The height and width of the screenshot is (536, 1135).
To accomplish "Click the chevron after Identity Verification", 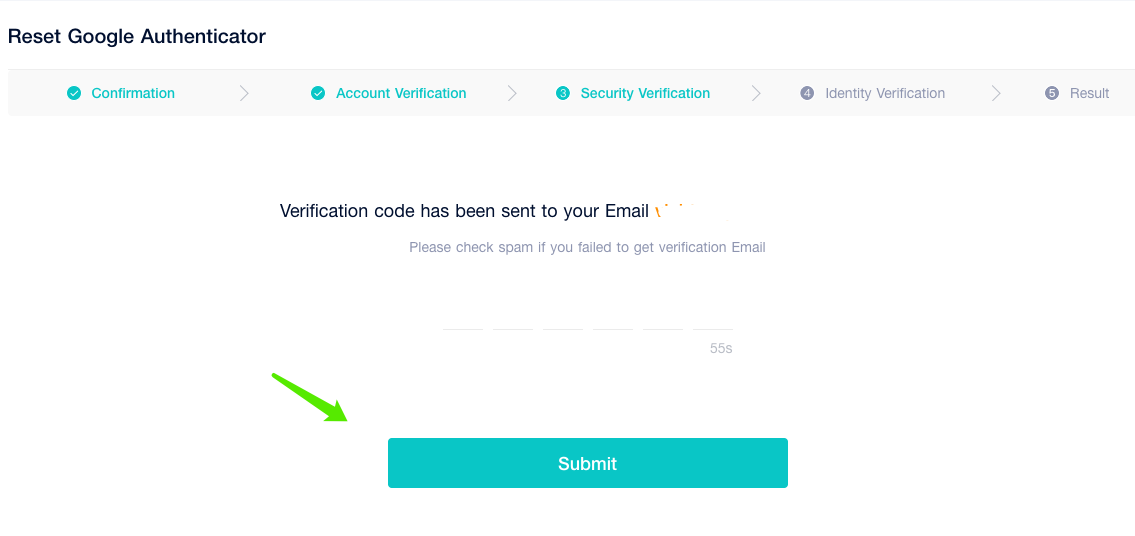I will (996, 93).
